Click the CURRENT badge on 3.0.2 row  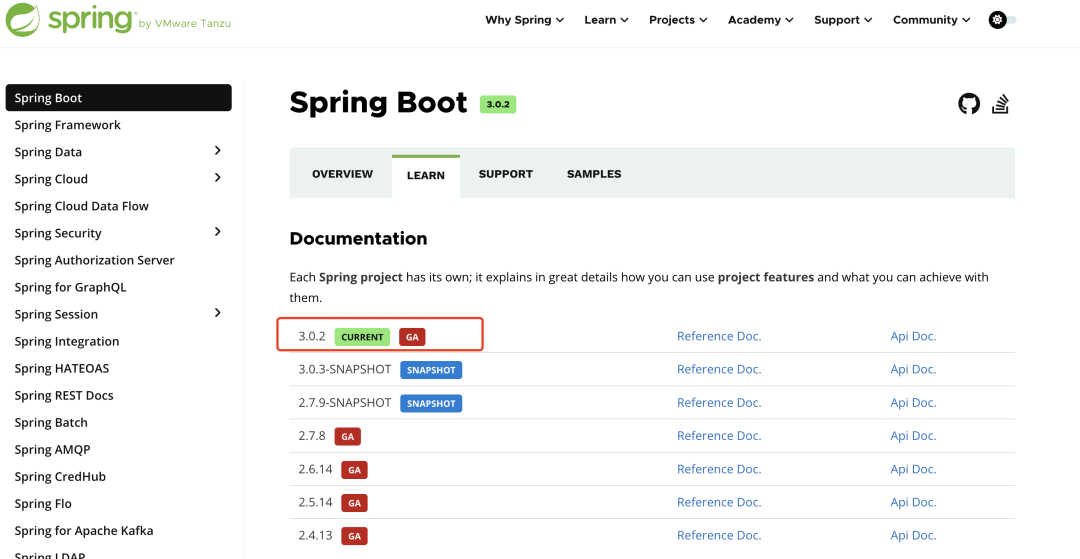click(x=362, y=337)
